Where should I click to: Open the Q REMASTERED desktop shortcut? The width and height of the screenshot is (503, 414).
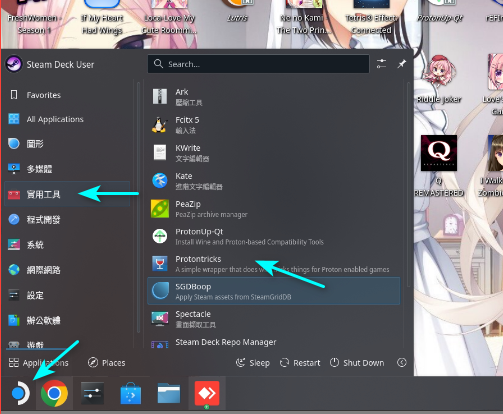439,153
